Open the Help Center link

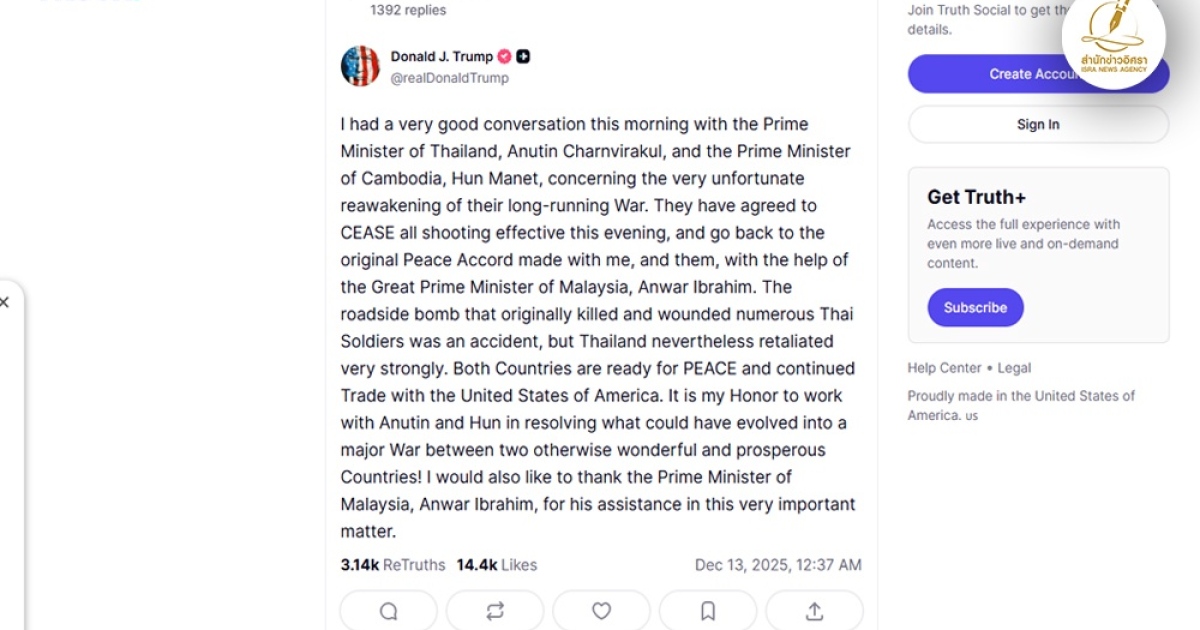[x=944, y=368]
